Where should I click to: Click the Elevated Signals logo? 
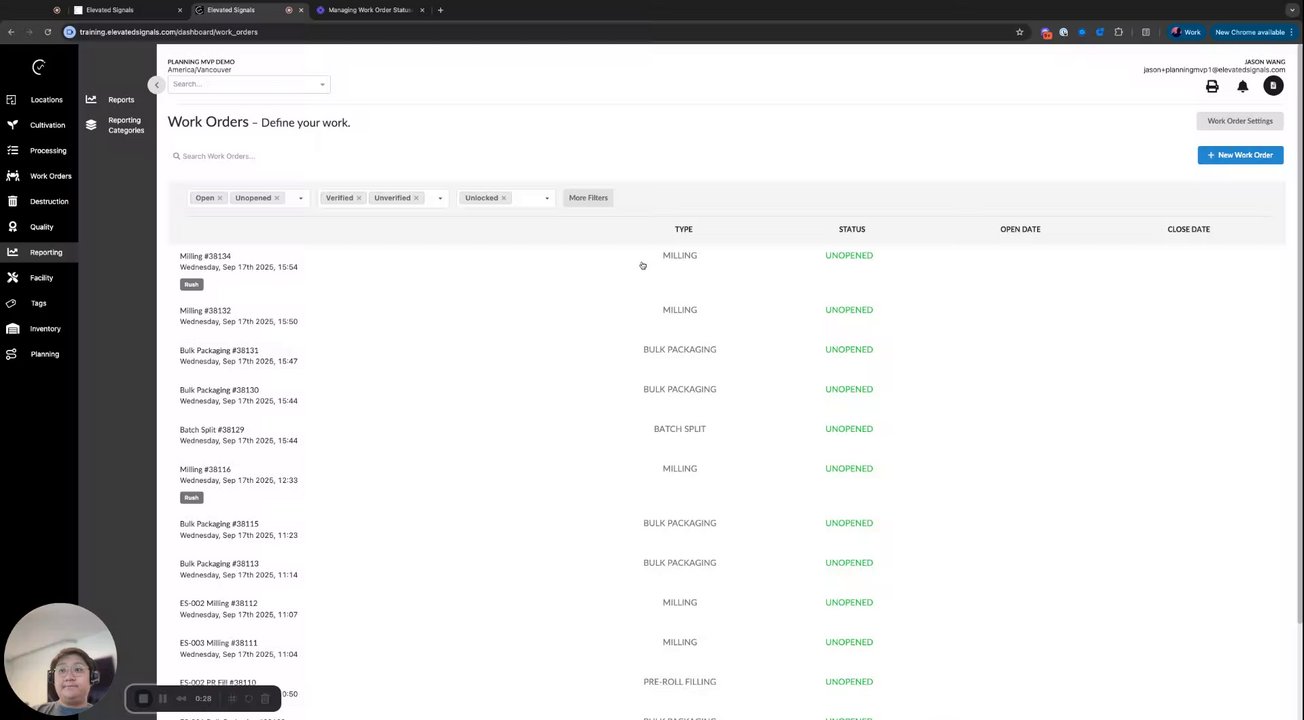click(x=39, y=67)
